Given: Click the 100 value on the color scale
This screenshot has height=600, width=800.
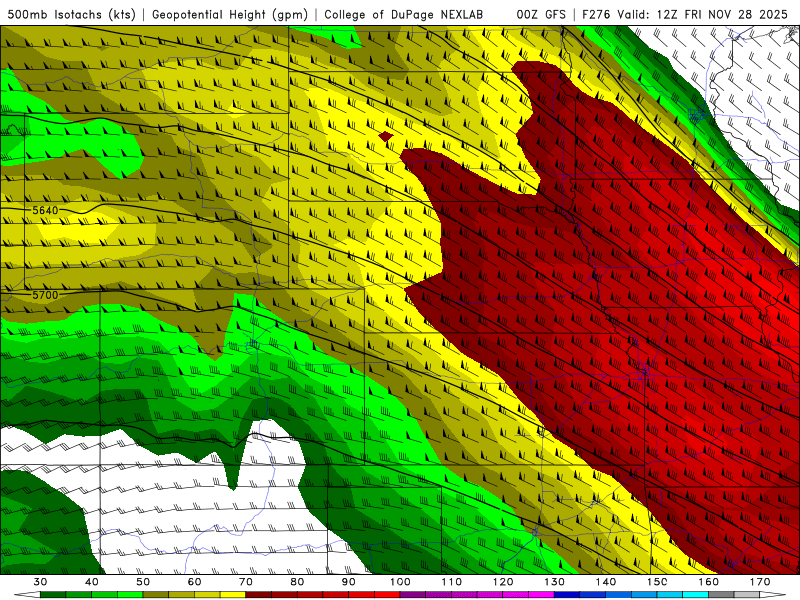Looking at the screenshot, I should [400, 582].
